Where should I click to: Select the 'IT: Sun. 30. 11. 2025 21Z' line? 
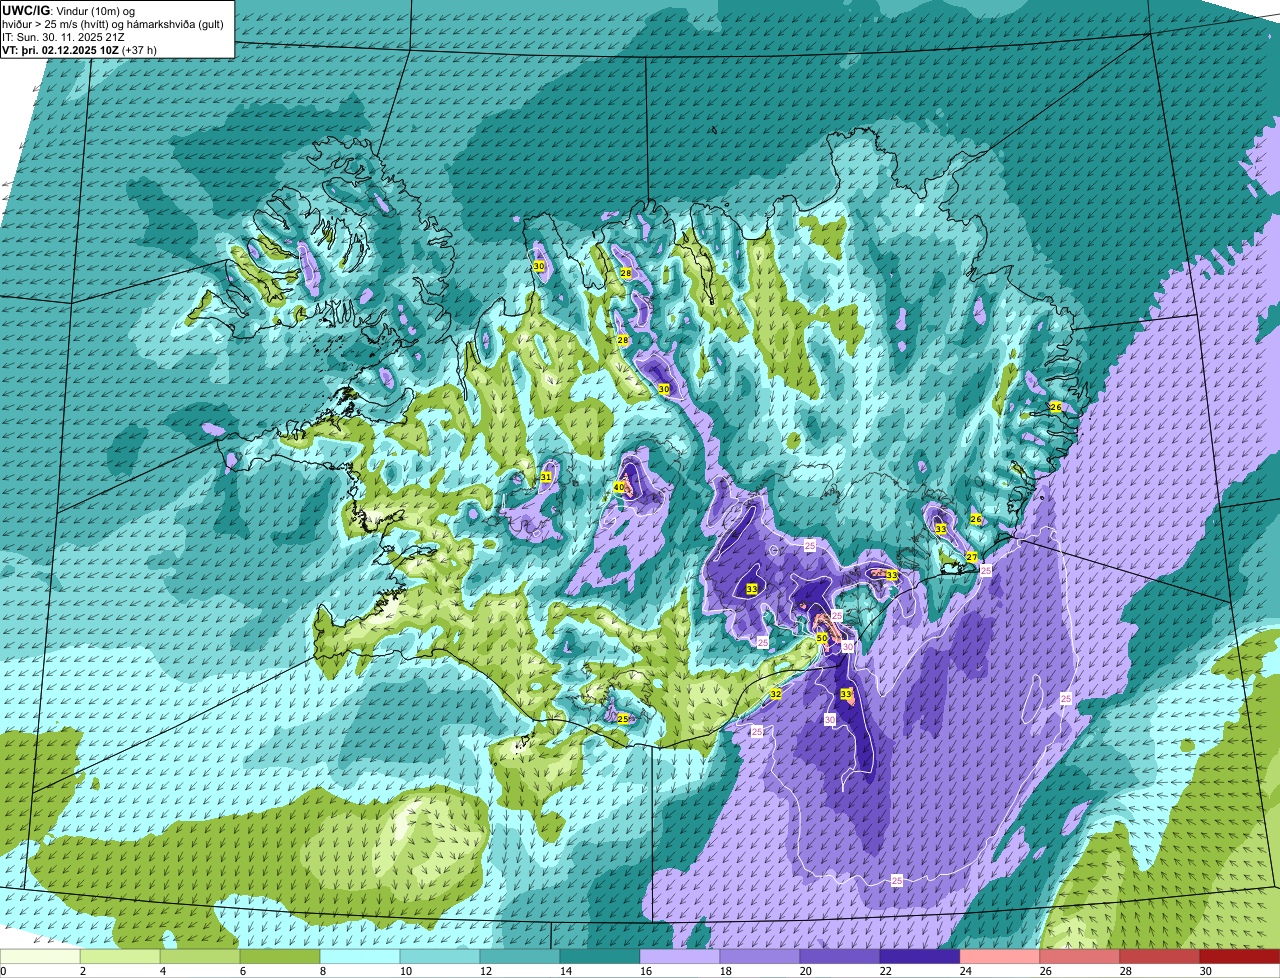pos(64,37)
